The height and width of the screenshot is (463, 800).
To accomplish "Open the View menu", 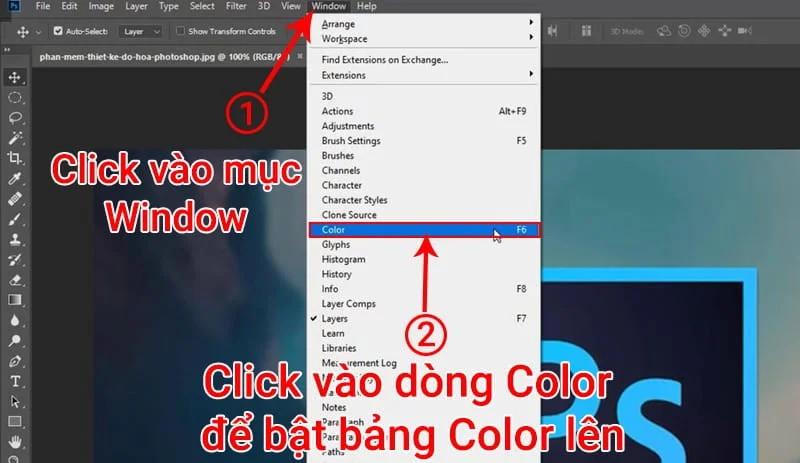I will point(291,6).
